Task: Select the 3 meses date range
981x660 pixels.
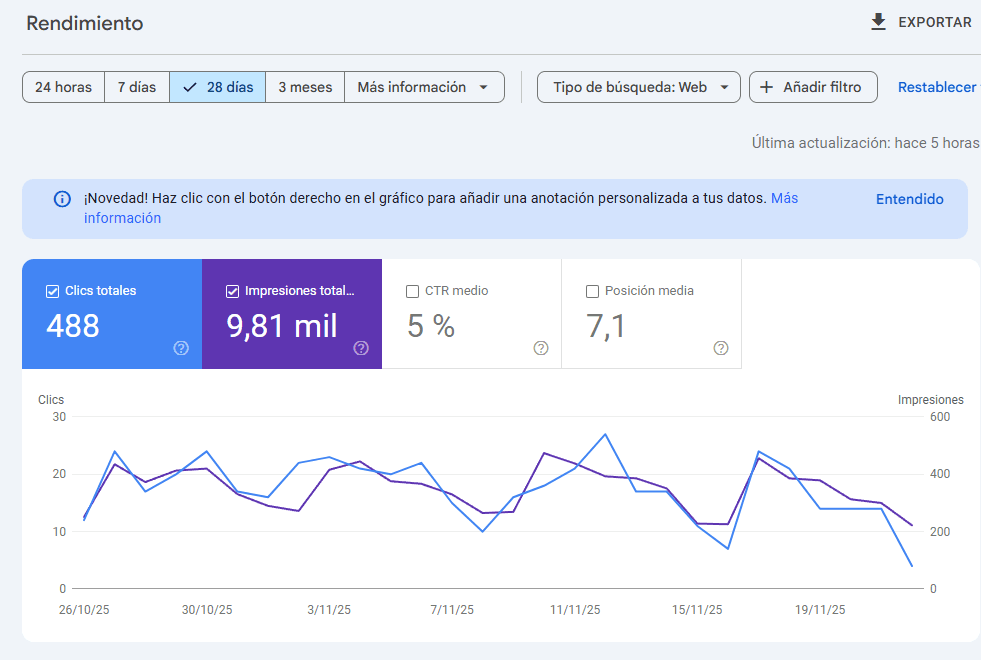Action: [304, 87]
